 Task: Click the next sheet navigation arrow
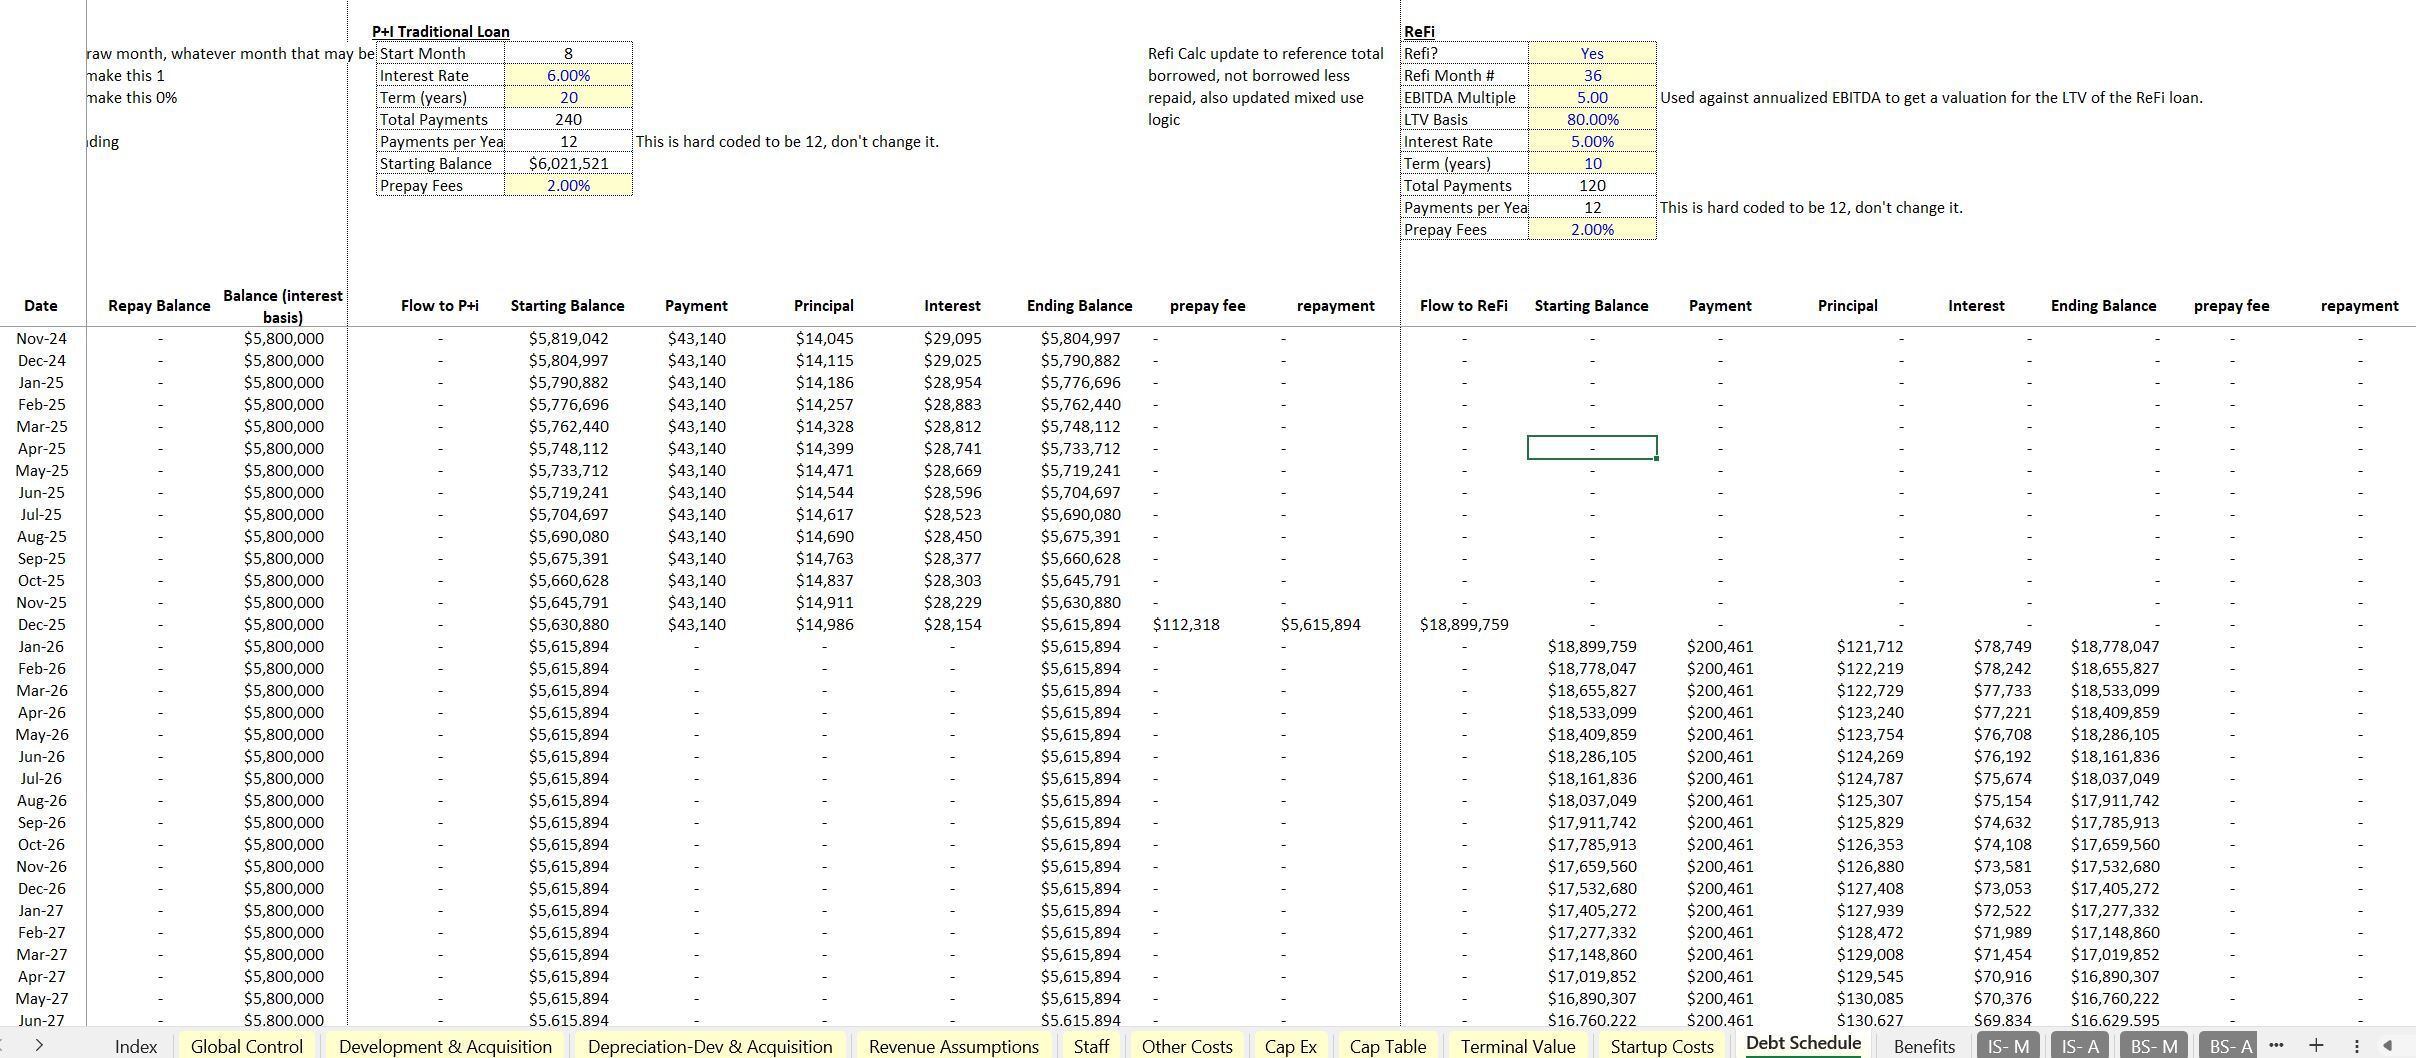38,1046
